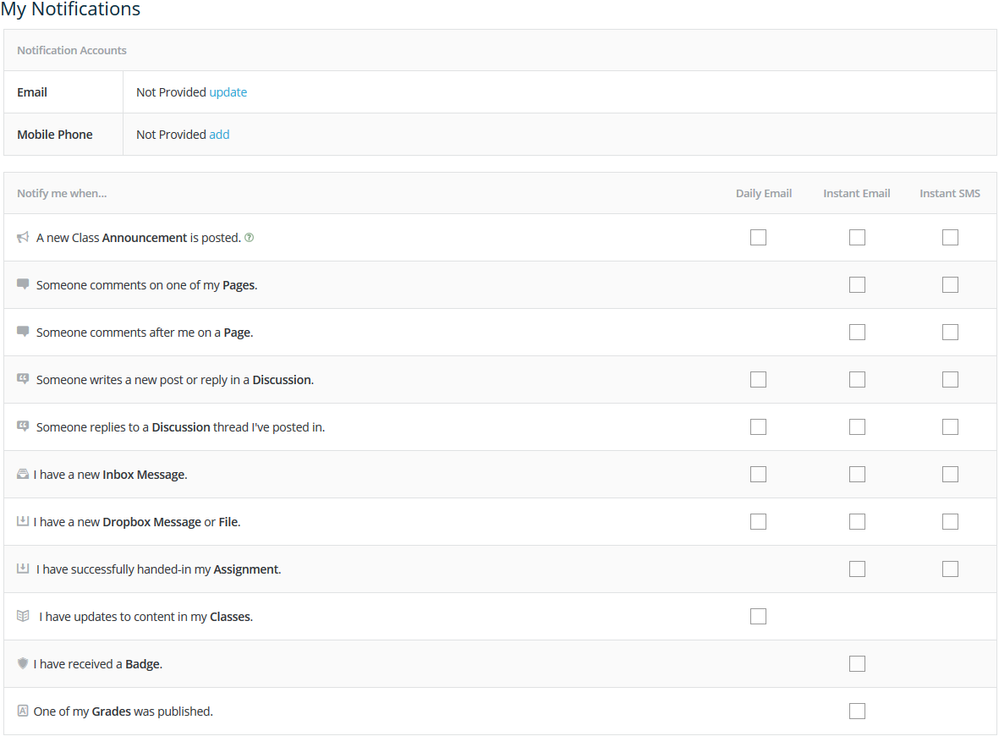Enable Instant Email for new Discussion post or reply
Viewport: 999px width, 737px height.
point(857,380)
